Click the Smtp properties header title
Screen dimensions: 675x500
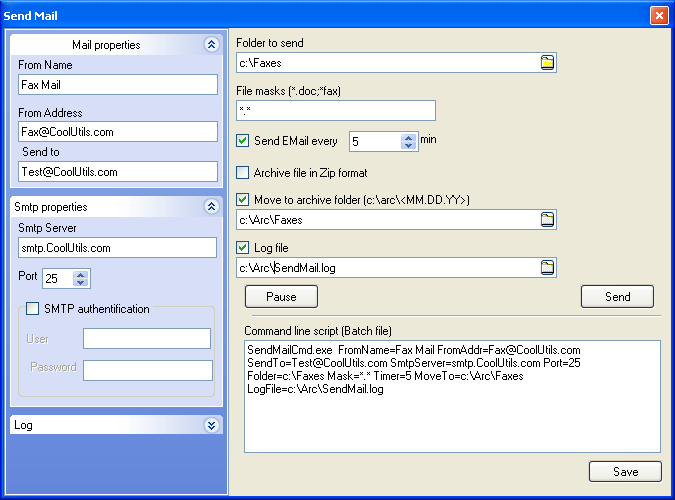(x=51, y=207)
